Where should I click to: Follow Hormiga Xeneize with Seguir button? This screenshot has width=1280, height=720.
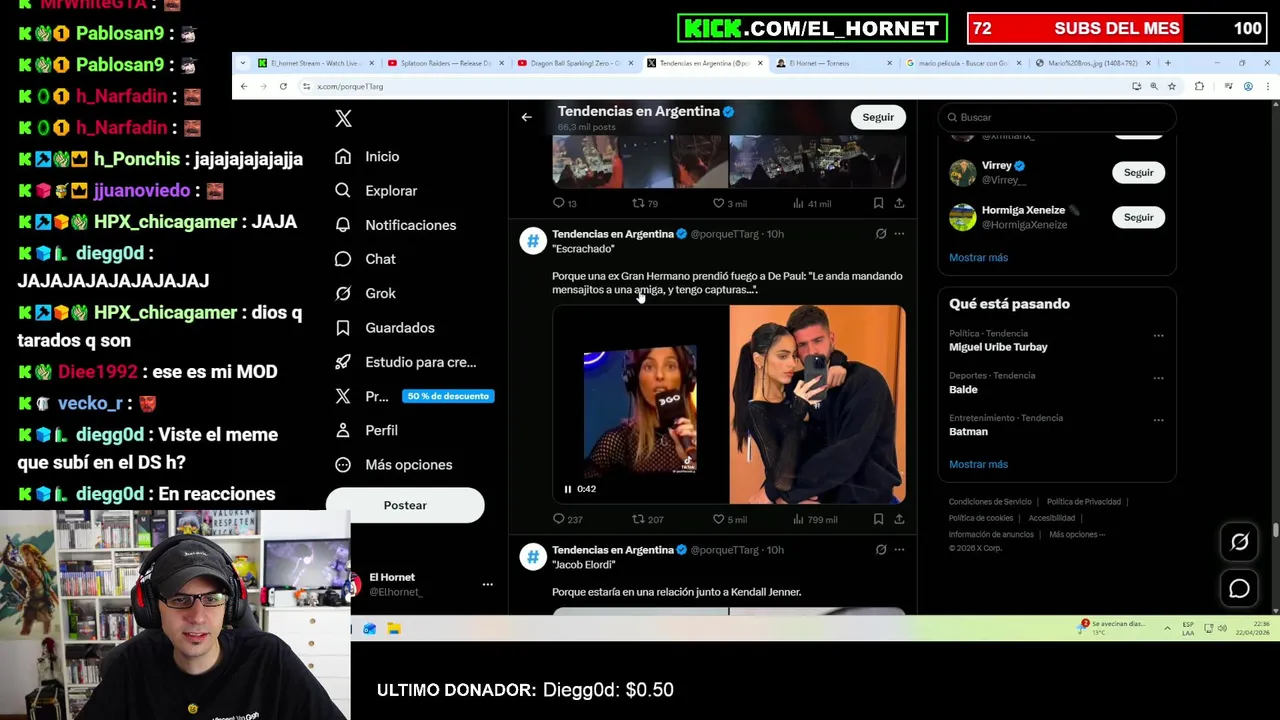tap(1138, 217)
